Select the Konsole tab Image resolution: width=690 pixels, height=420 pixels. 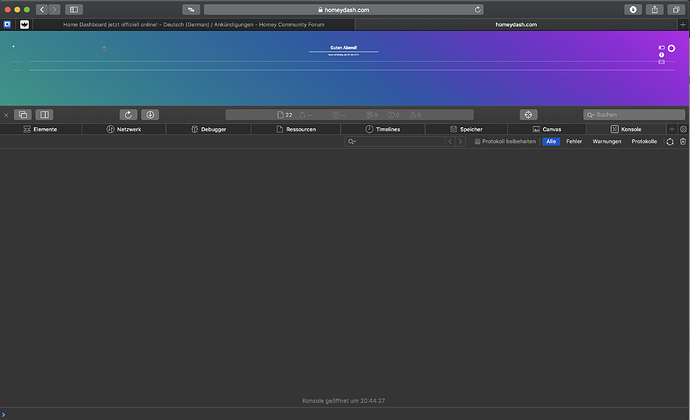pyautogui.click(x=626, y=129)
